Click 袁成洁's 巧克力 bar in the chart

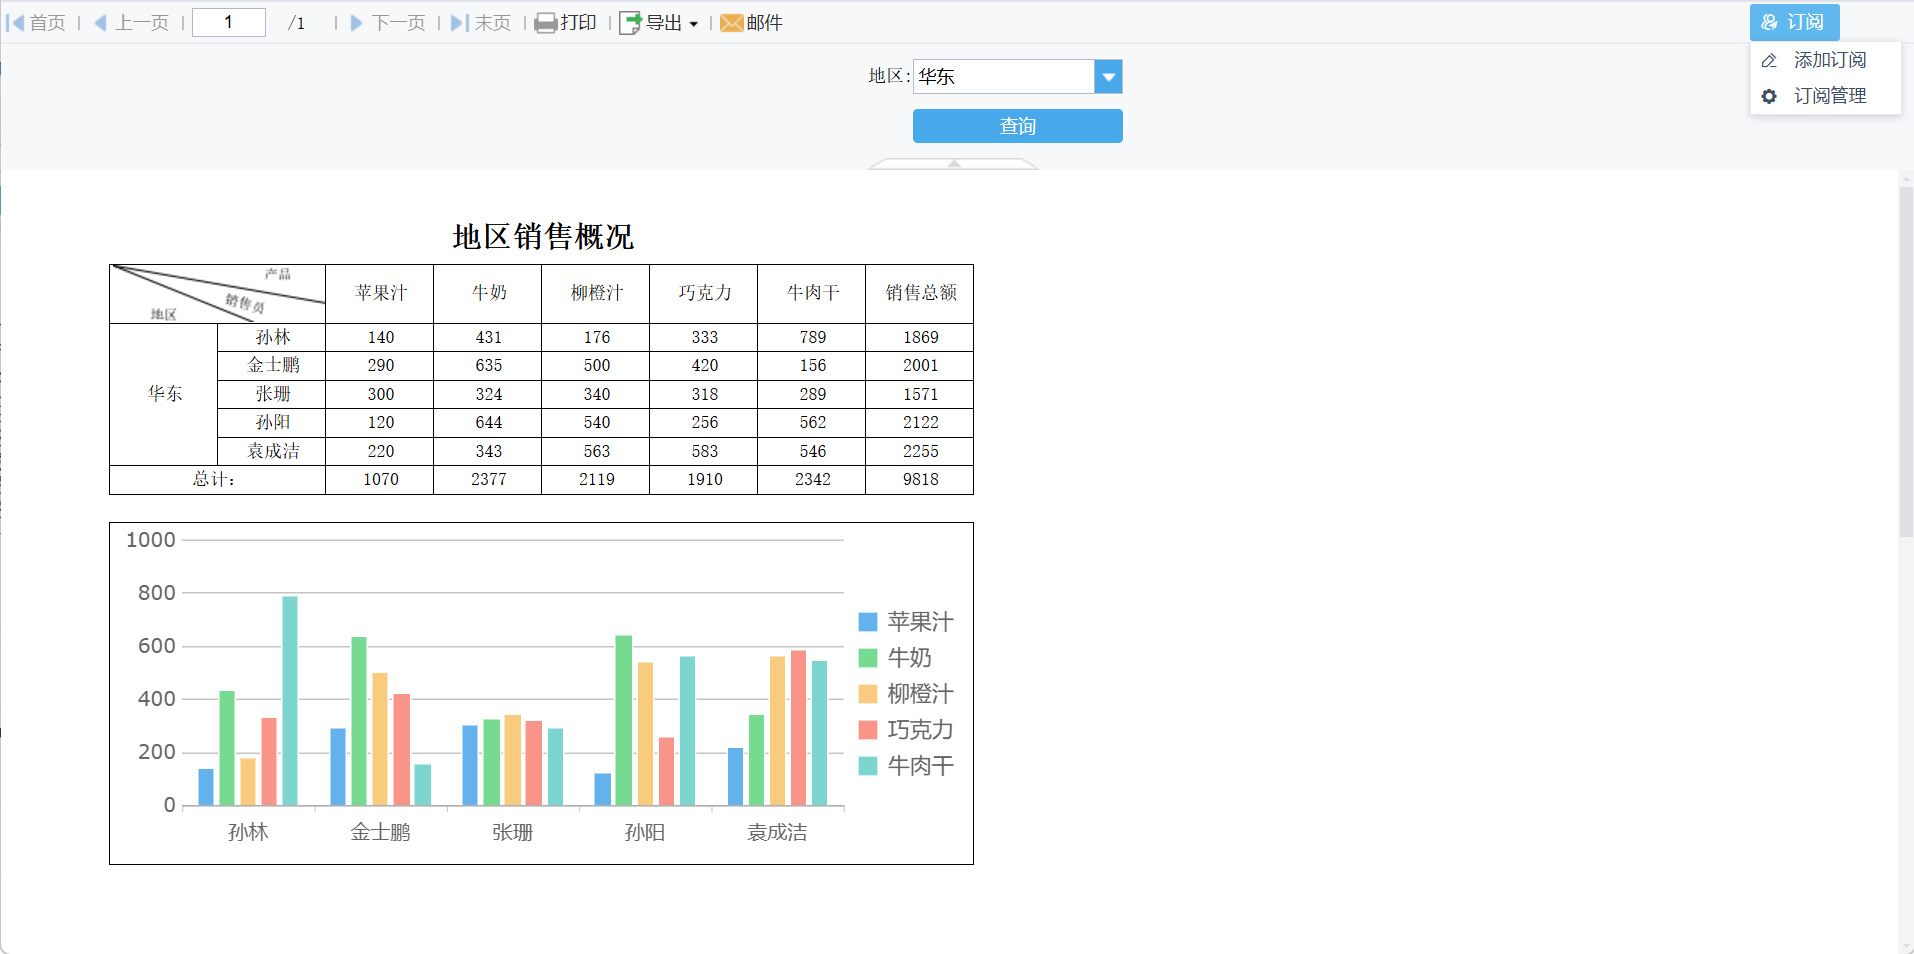pos(798,728)
